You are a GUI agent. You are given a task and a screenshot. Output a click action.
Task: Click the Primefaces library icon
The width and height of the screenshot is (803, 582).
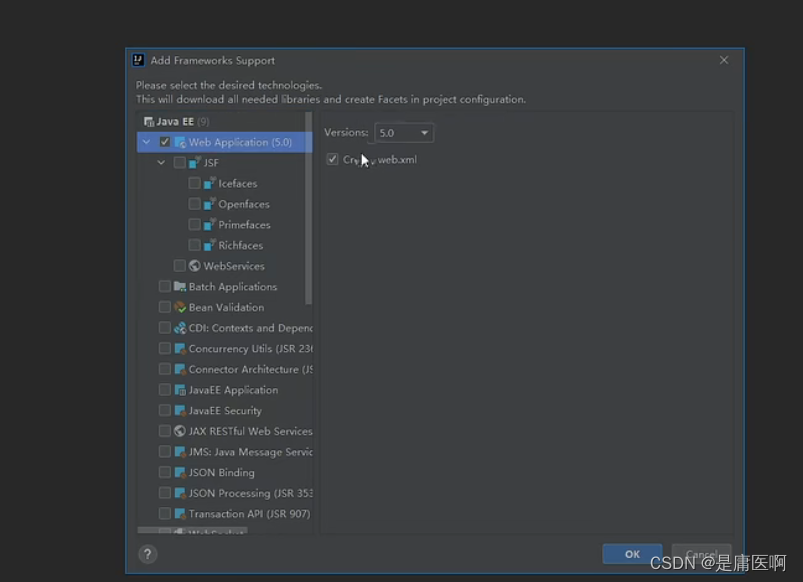[x=209, y=224]
